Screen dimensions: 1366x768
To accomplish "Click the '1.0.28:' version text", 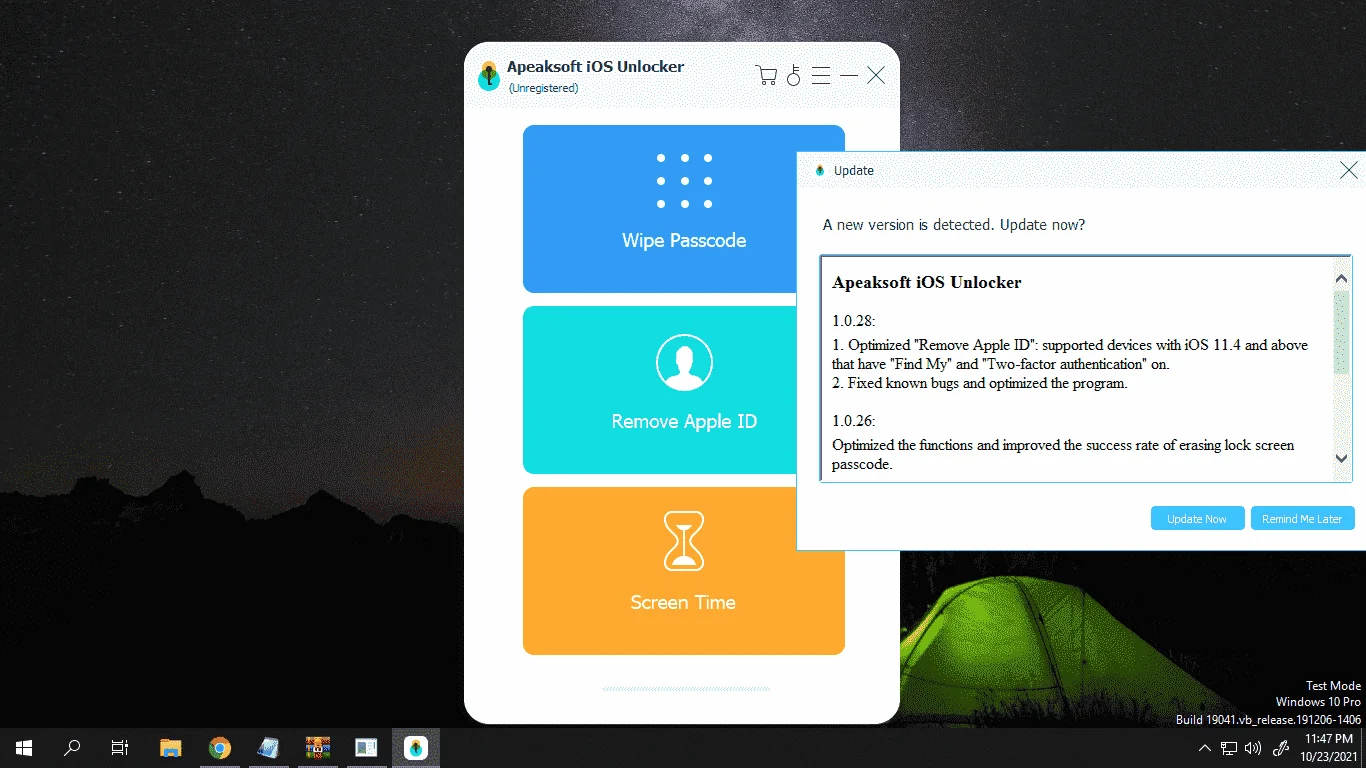I will click(x=853, y=321).
